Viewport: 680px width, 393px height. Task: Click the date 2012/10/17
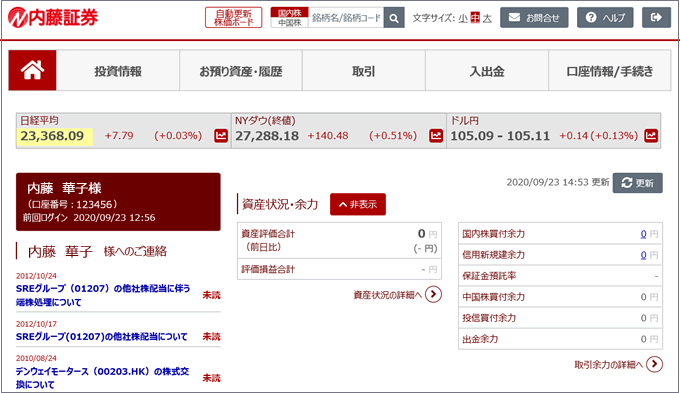pyautogui.click(x=36, y=324)
